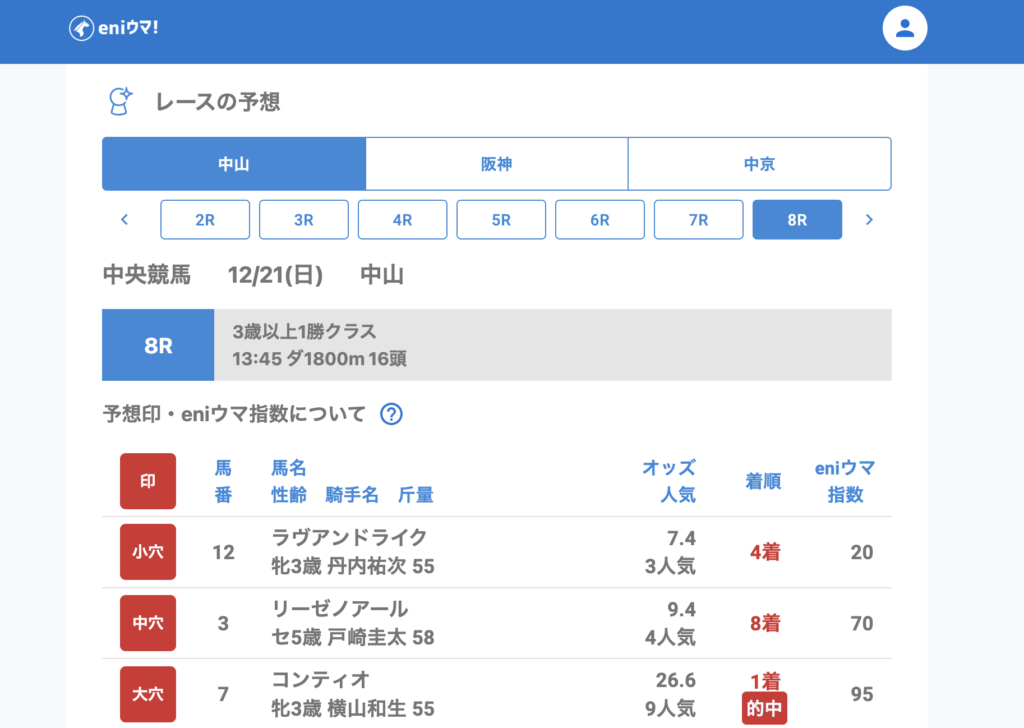This screenshot has height=728, width=1024.
Task: Click the red 中穴 mark badge
Action: 148,623
